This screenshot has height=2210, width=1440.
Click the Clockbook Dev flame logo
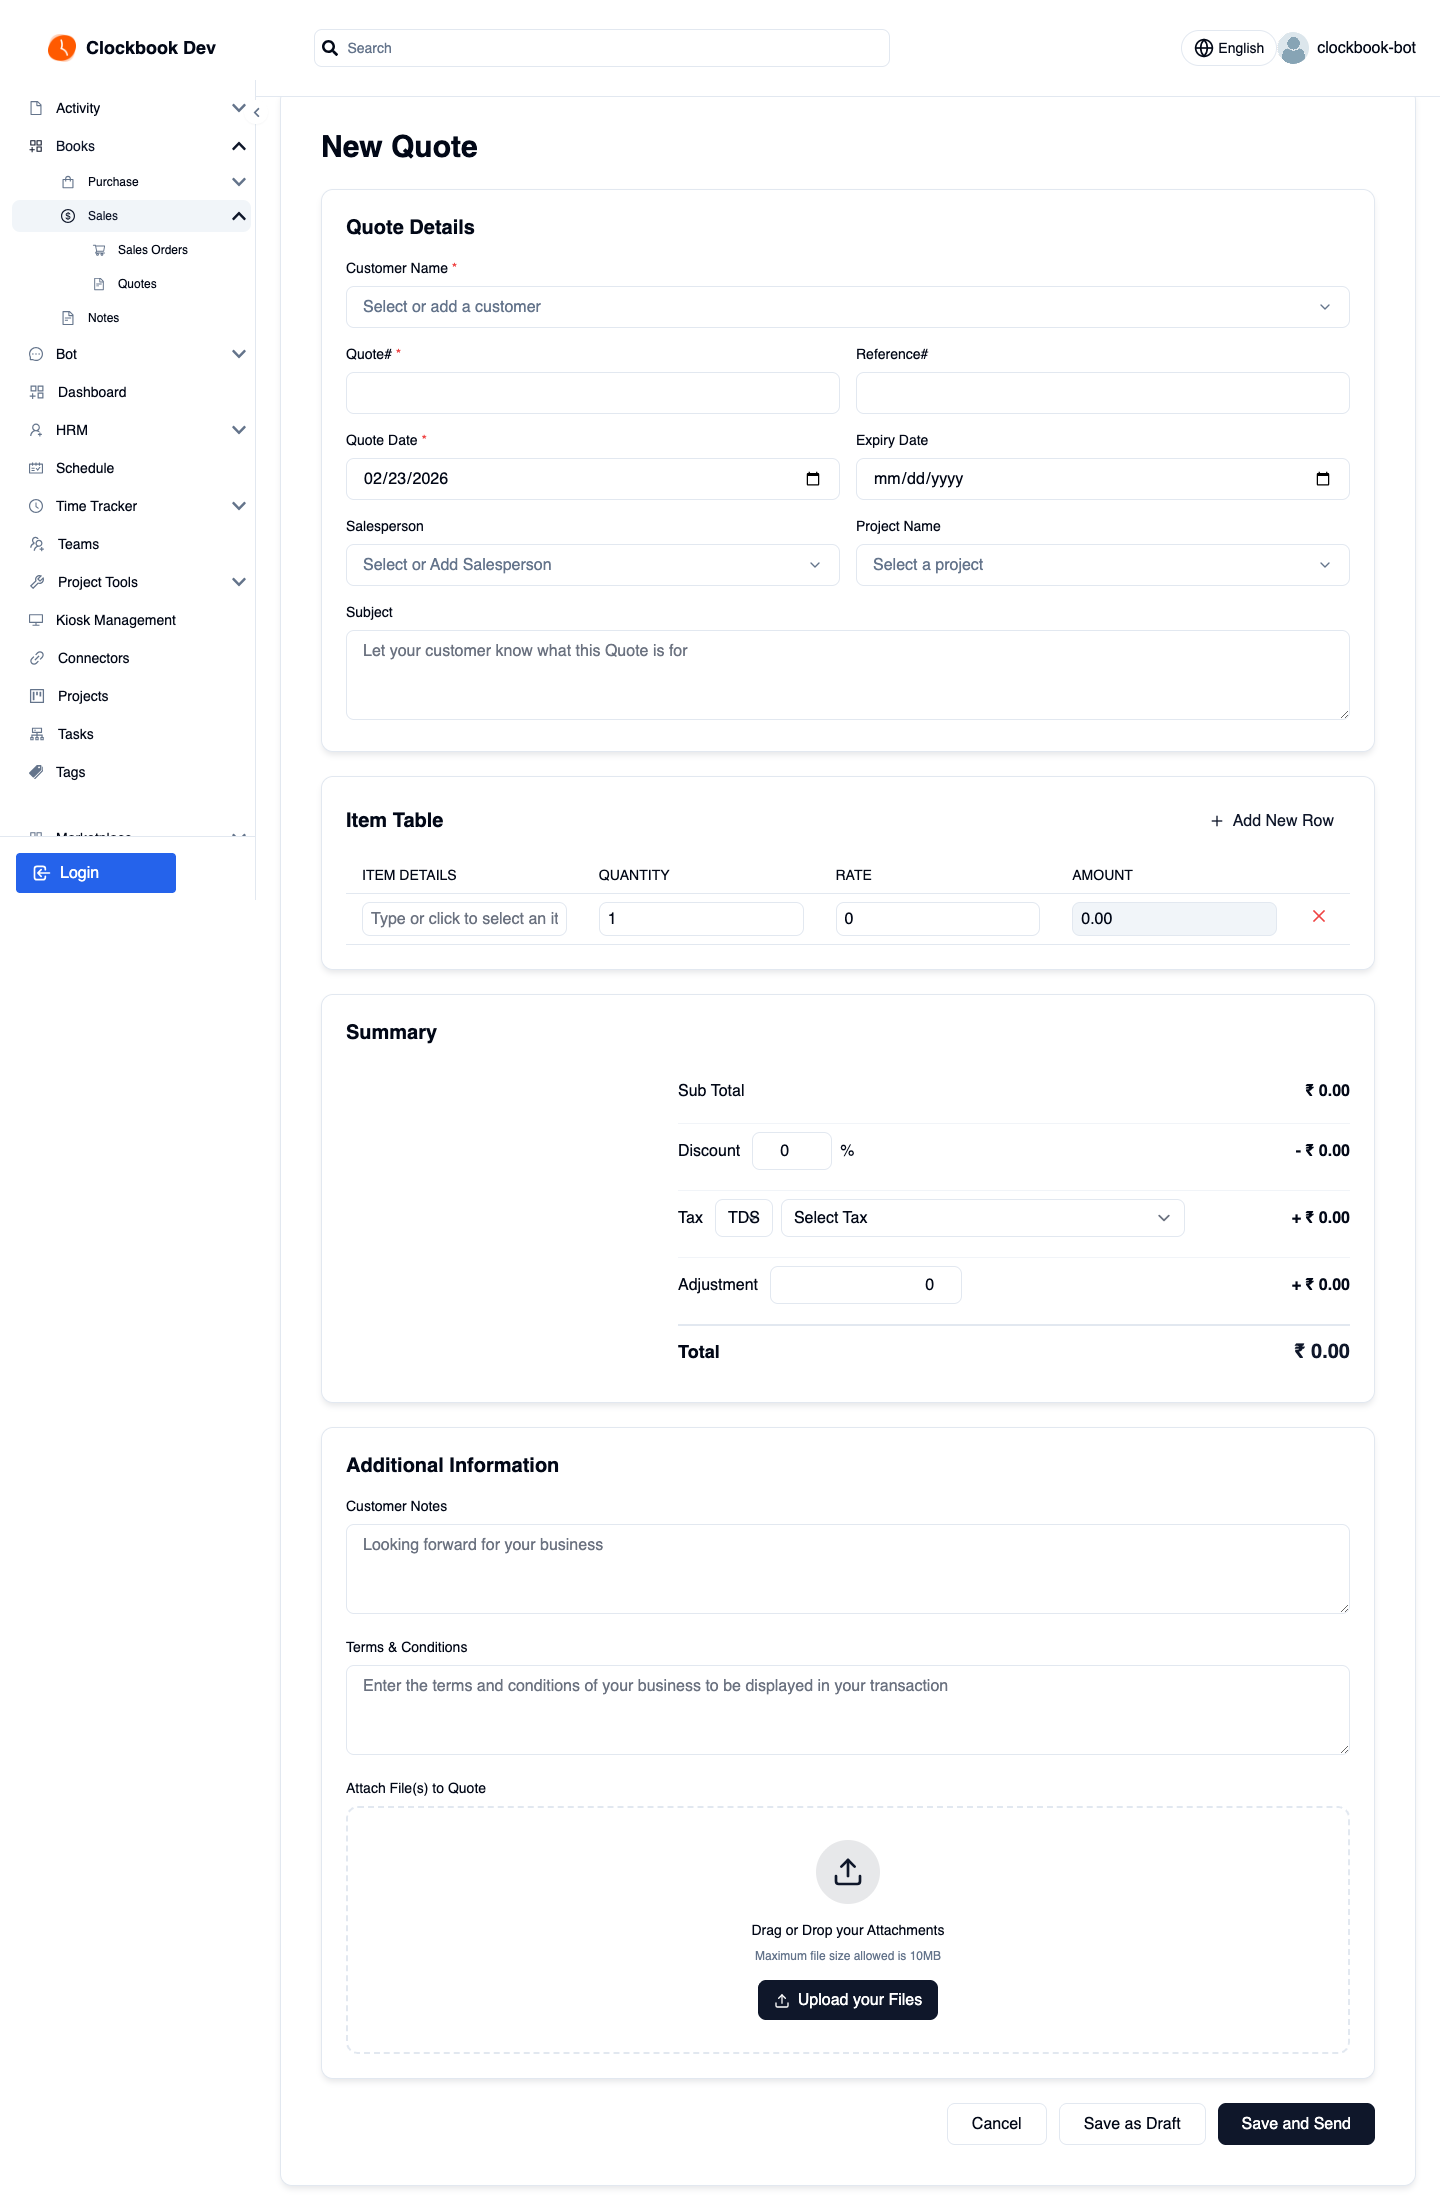62,47
